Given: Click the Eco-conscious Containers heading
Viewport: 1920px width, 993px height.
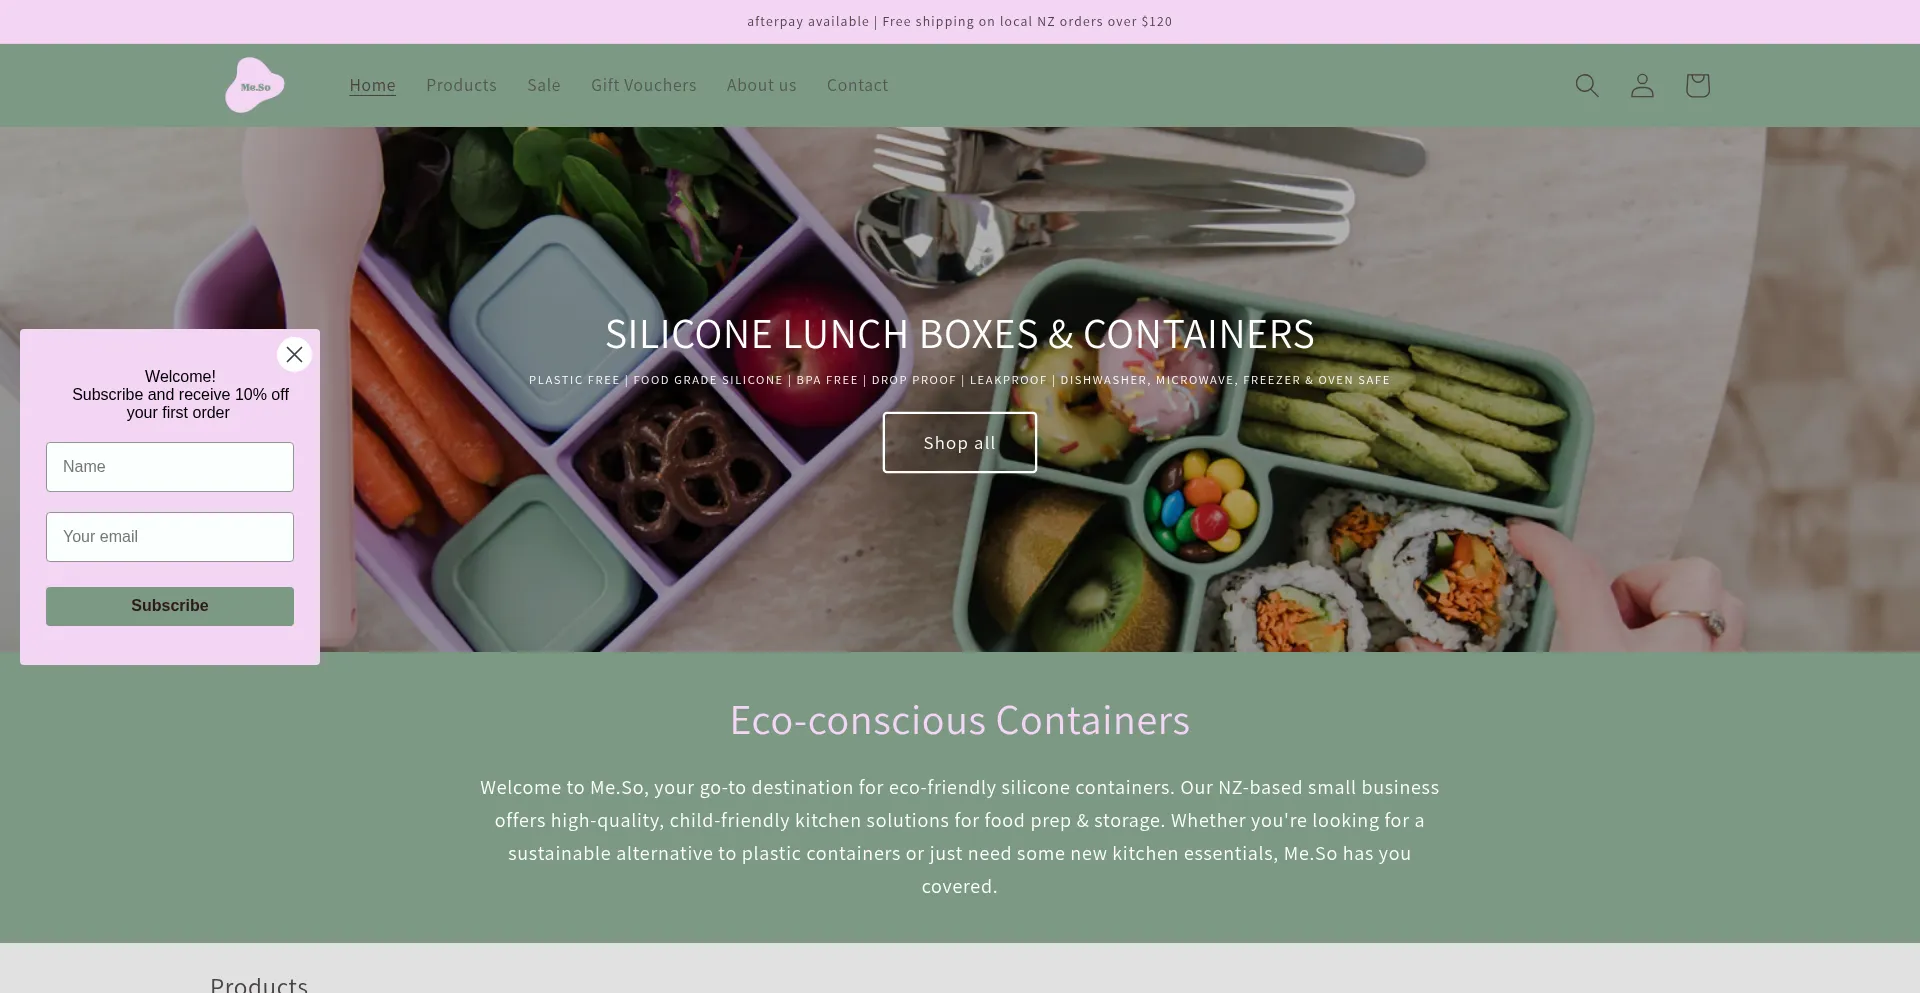Looking at the screenshot, I should pos(960,720).
